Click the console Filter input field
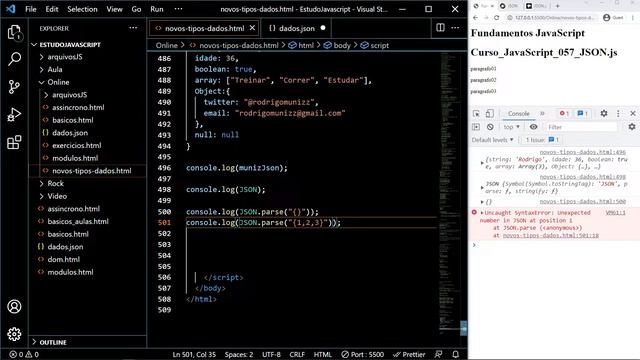This screenshot has height=360, width=640. coord(581,127)
